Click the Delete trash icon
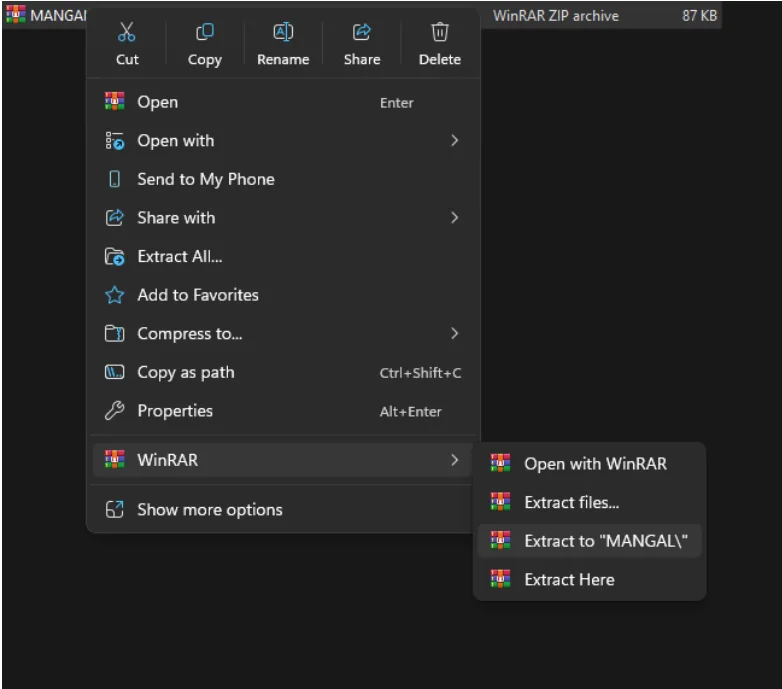 (440, 33)
